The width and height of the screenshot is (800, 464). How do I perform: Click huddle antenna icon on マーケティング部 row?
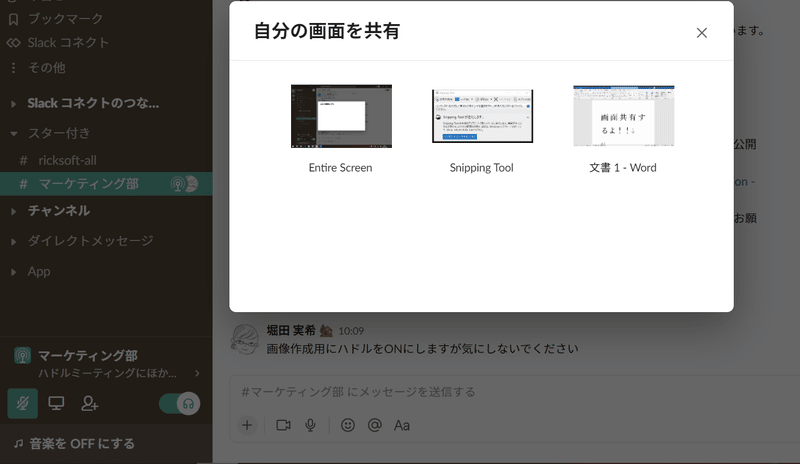click(177, 184)
